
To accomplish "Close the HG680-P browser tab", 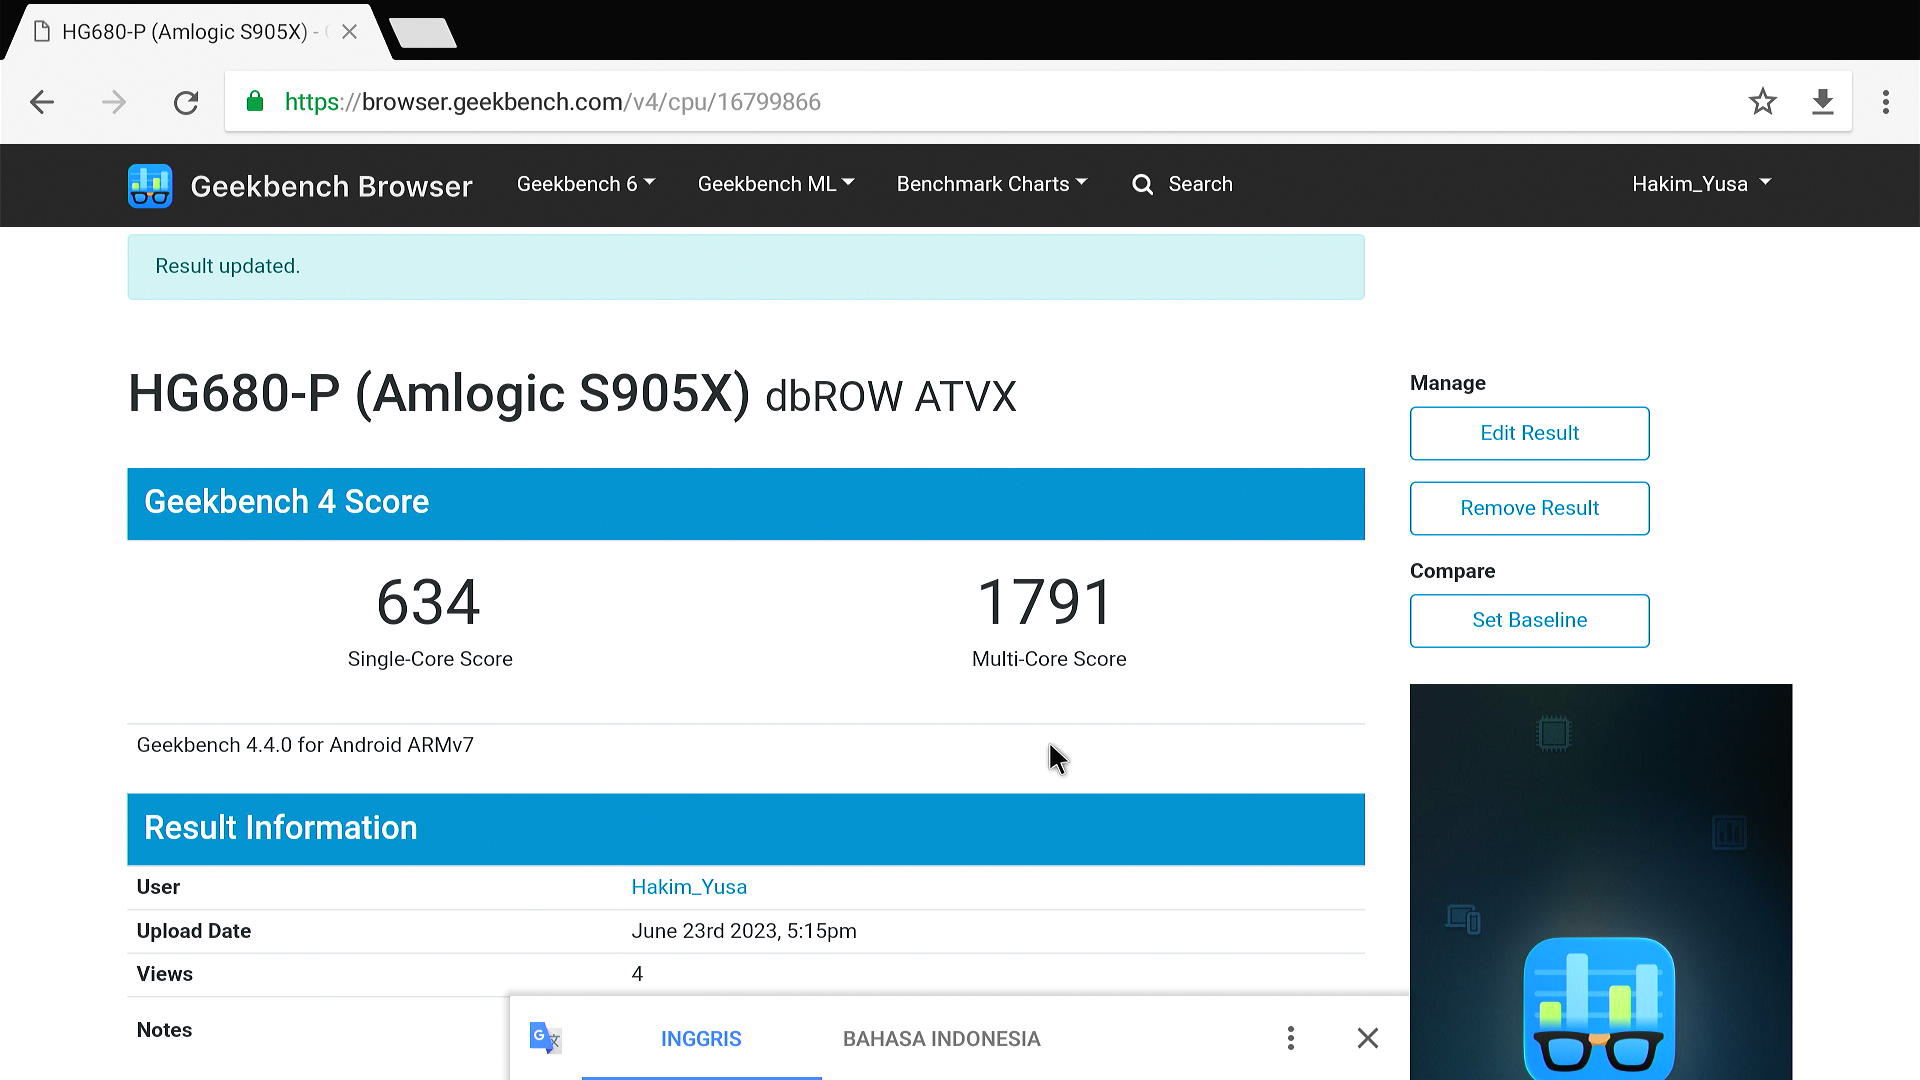I will pos(349,32).
